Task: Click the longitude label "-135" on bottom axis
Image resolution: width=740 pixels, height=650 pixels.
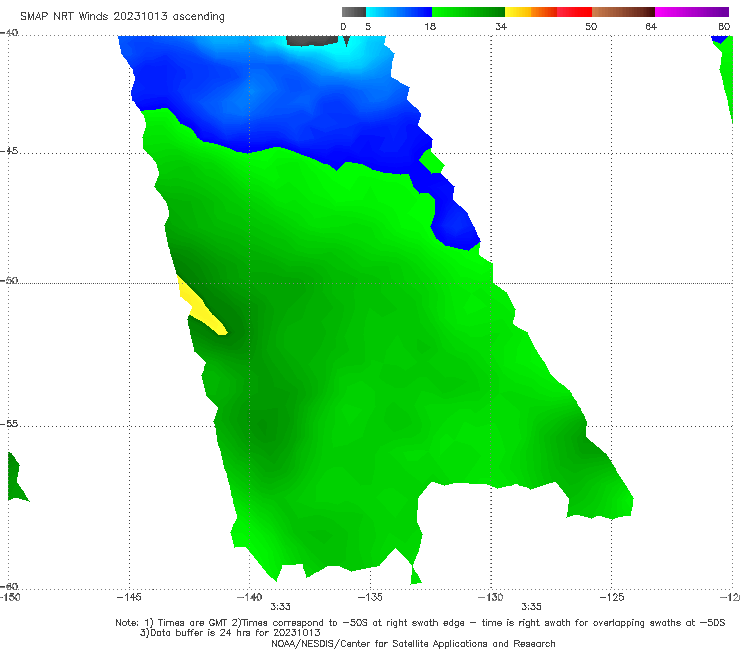Action: click(370, 597)
